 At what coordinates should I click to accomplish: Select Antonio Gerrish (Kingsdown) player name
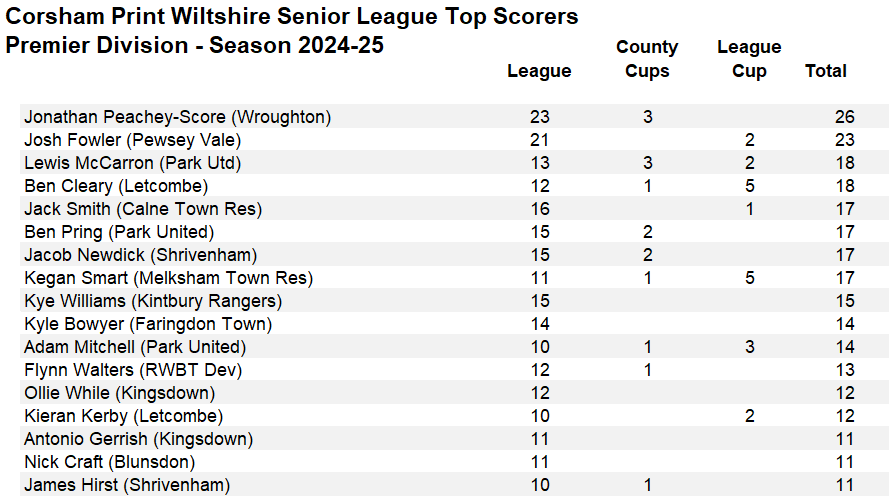tap(138, 439)
